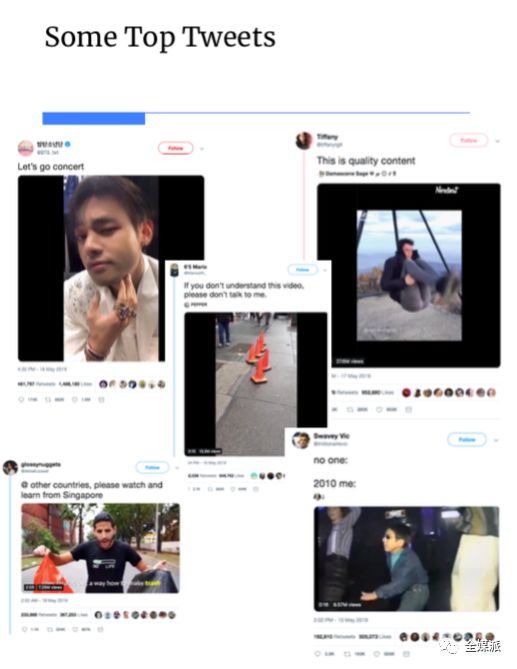The image size is (517, 669).
Task: Open the Swavey Vic profile avatar
Action: coord(301,440)
